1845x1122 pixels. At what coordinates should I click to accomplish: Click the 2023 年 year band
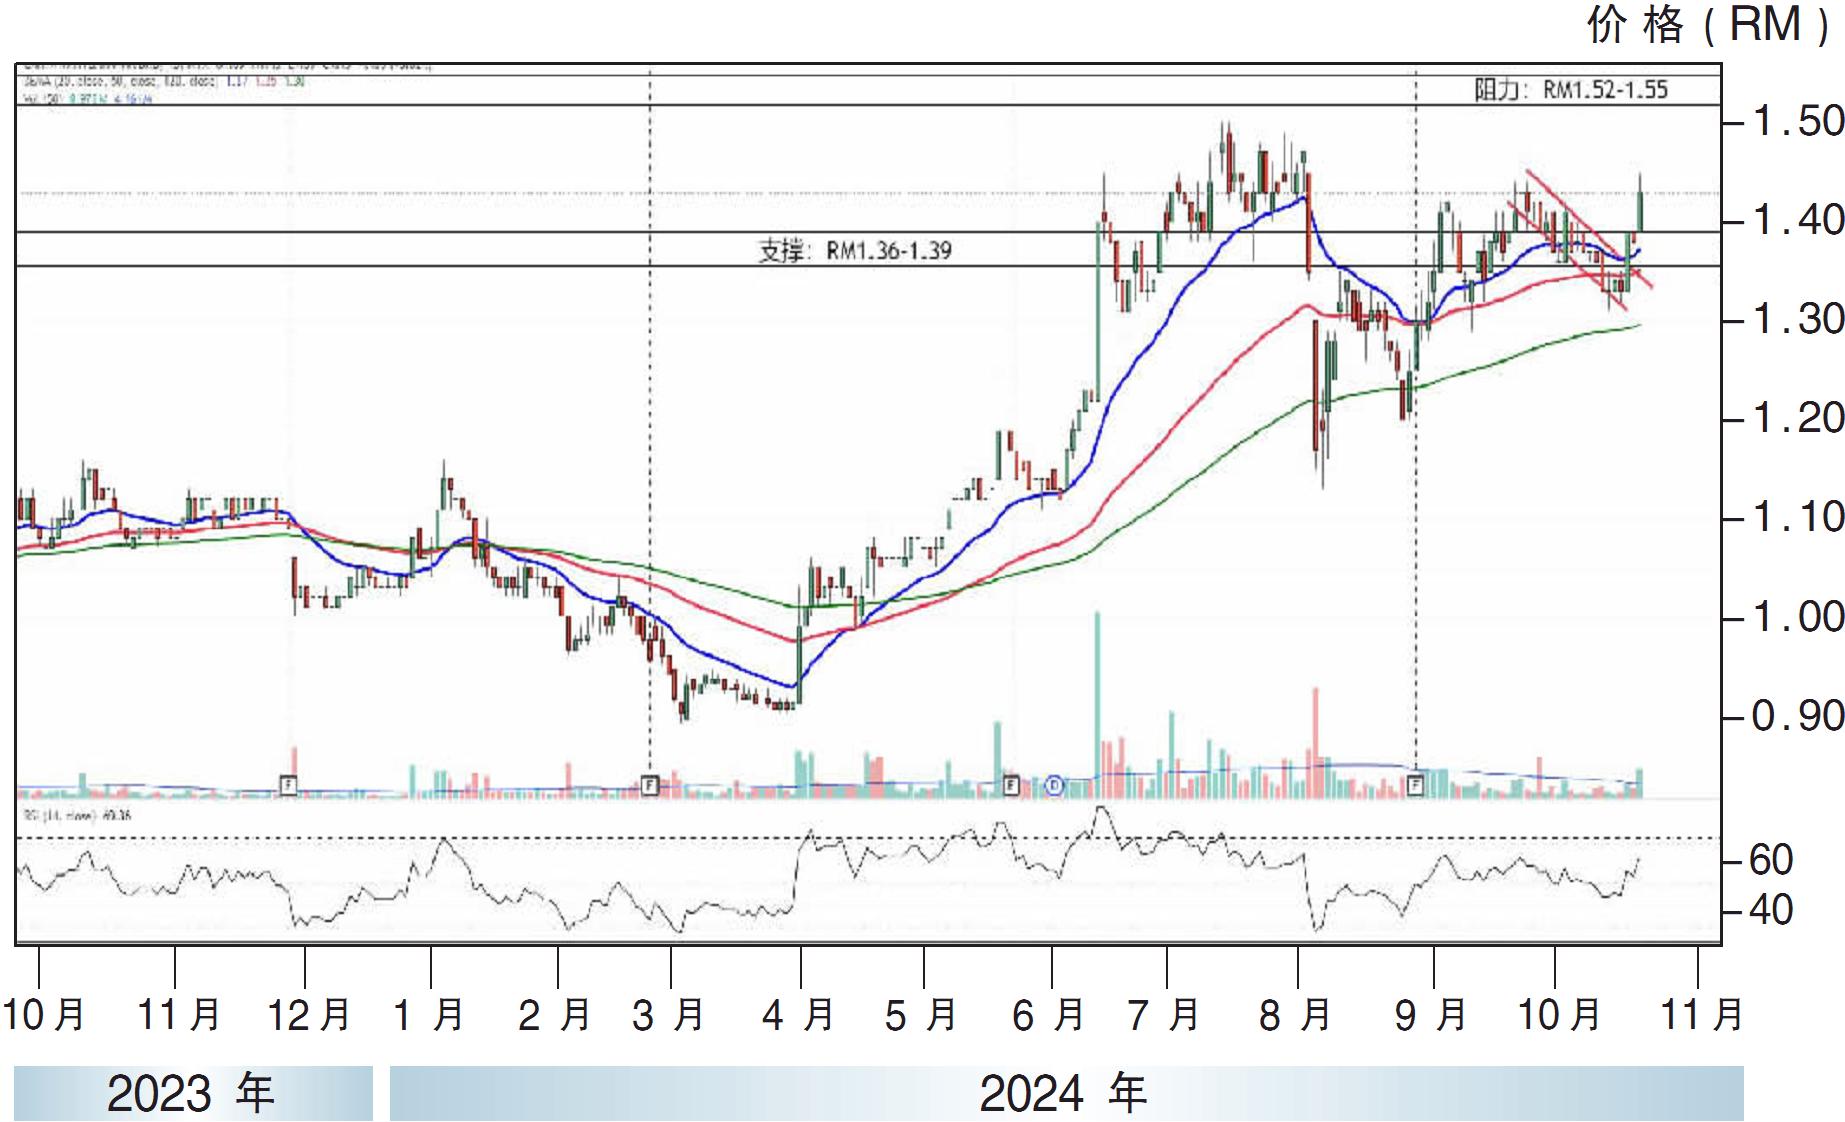coord(192,1093)
